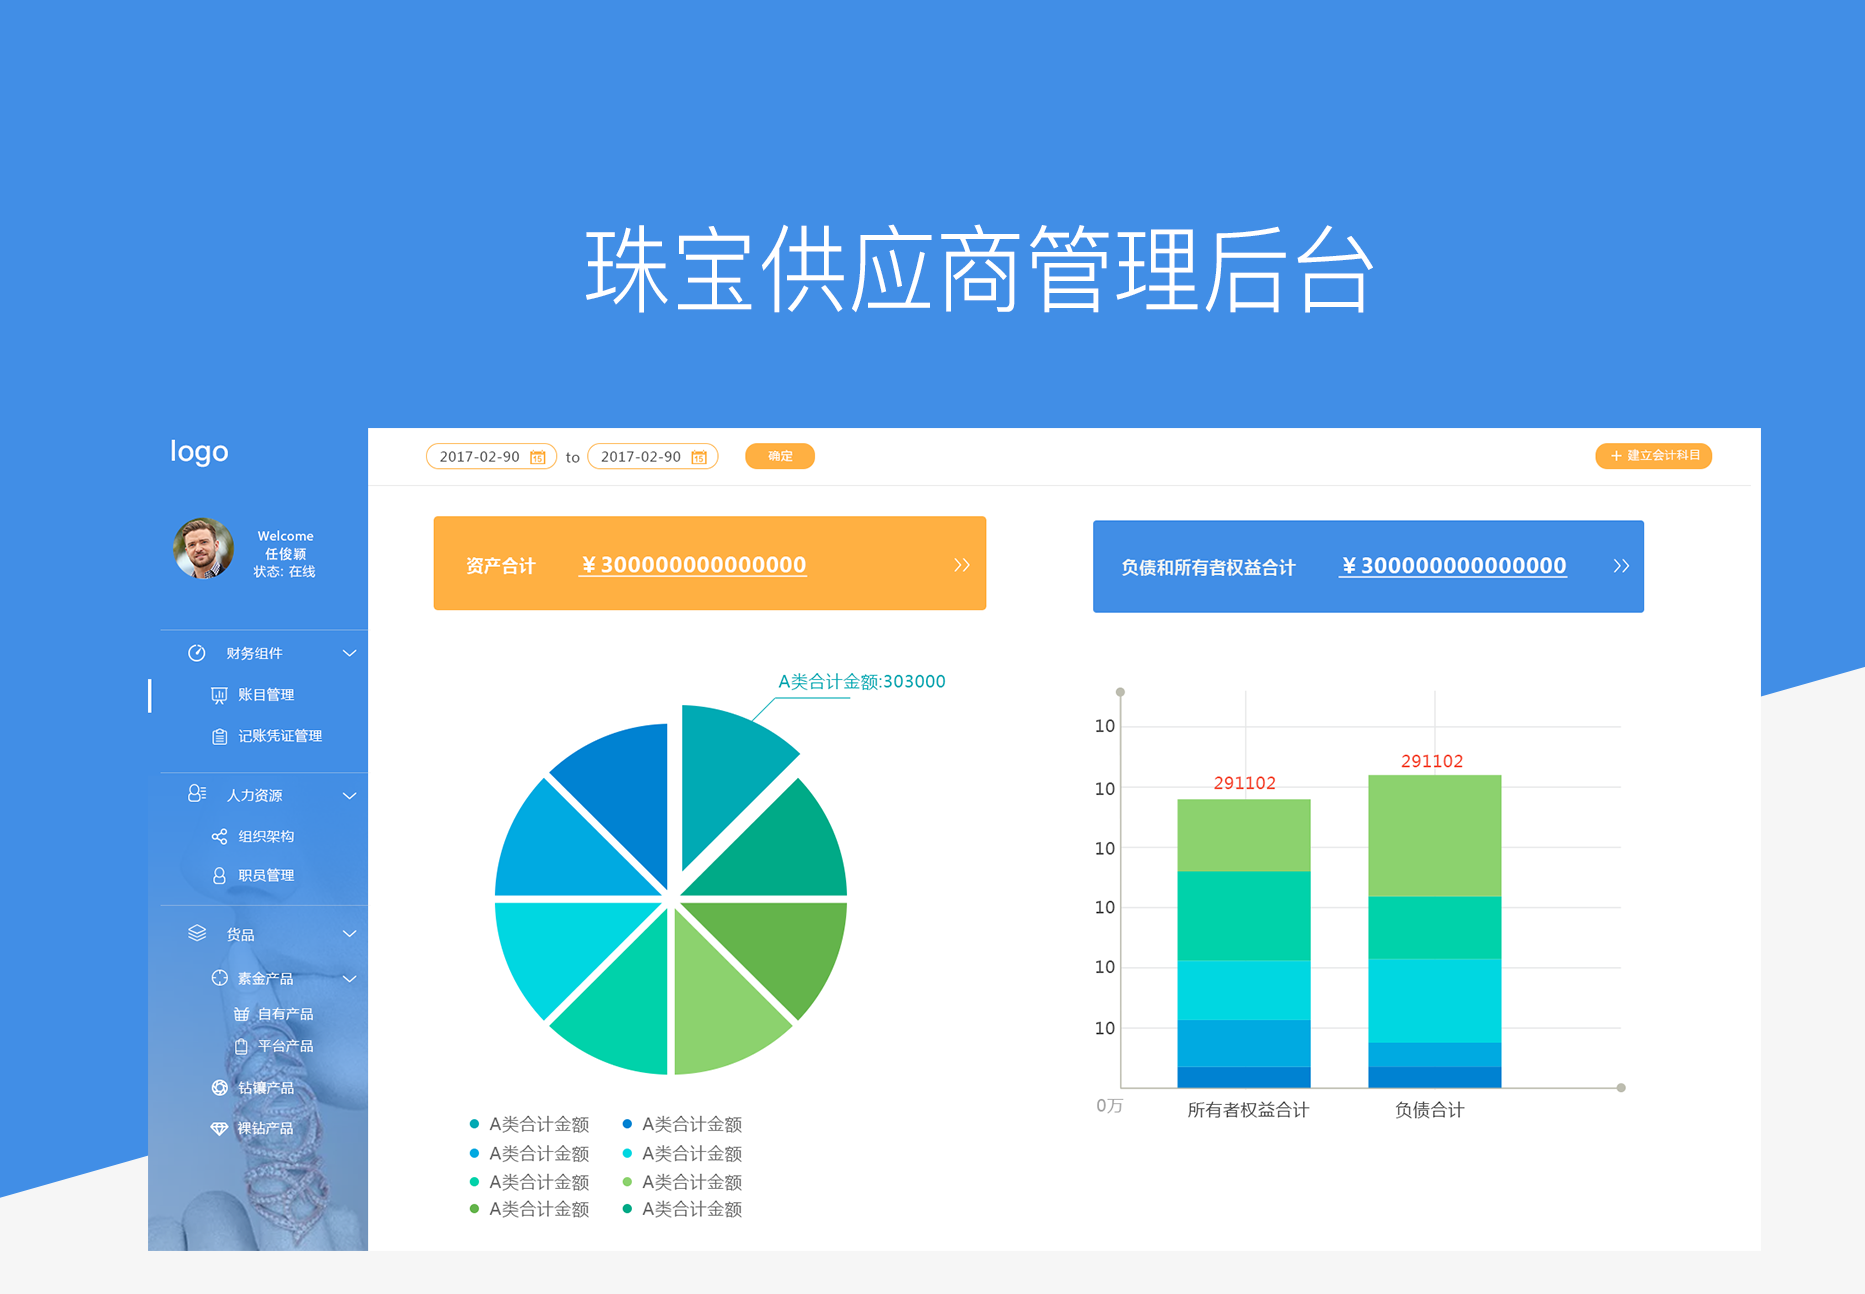Screen dimensions: 1865x1294
Task: Click the 账目管理 presentation board icon
Action: (219, 694)
